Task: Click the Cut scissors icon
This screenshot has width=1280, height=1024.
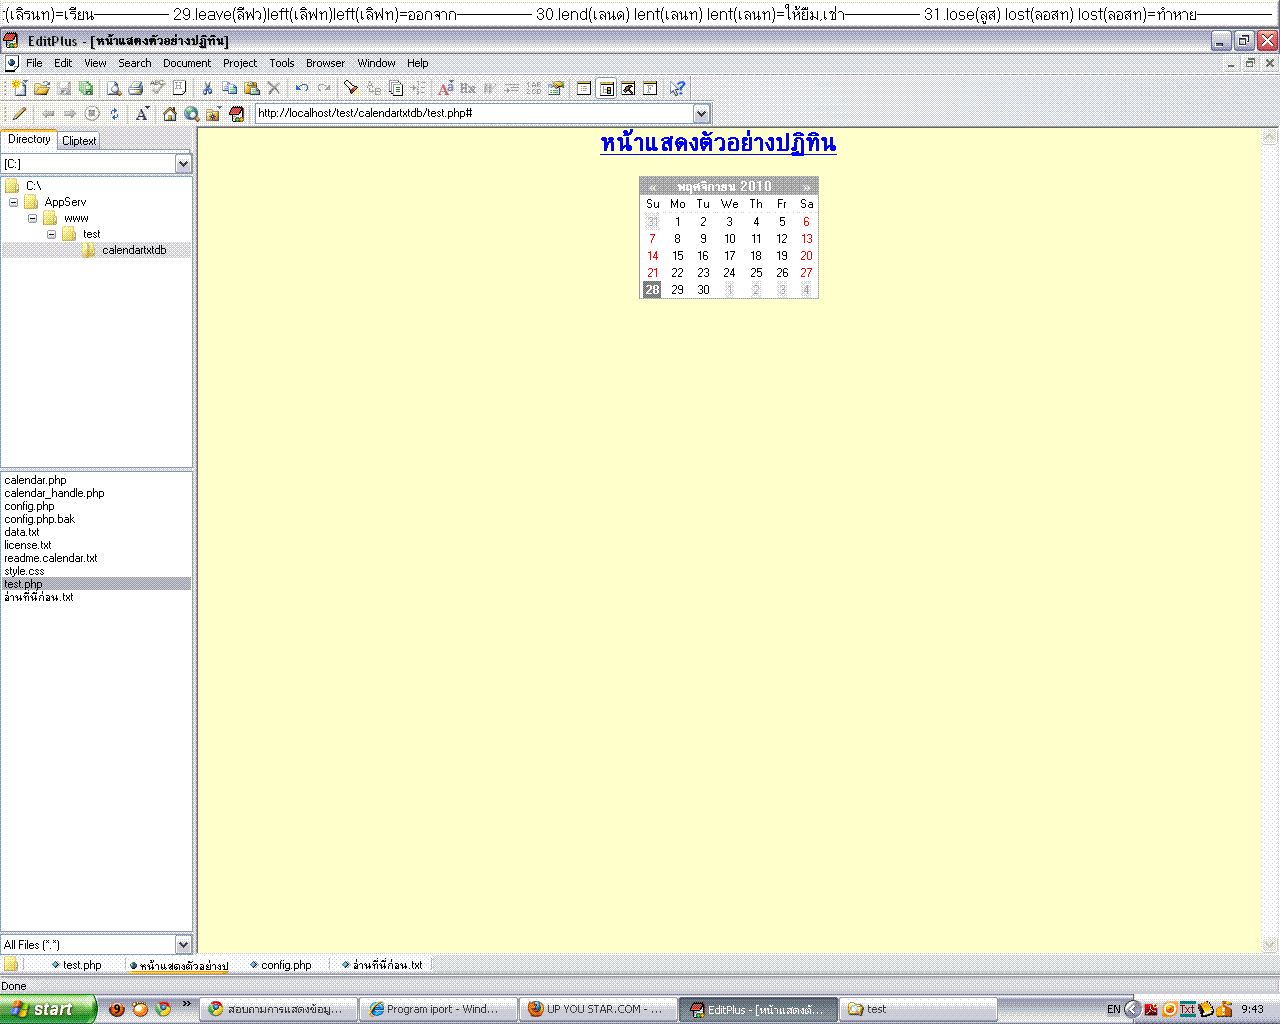Action: (x=207, y=88)
